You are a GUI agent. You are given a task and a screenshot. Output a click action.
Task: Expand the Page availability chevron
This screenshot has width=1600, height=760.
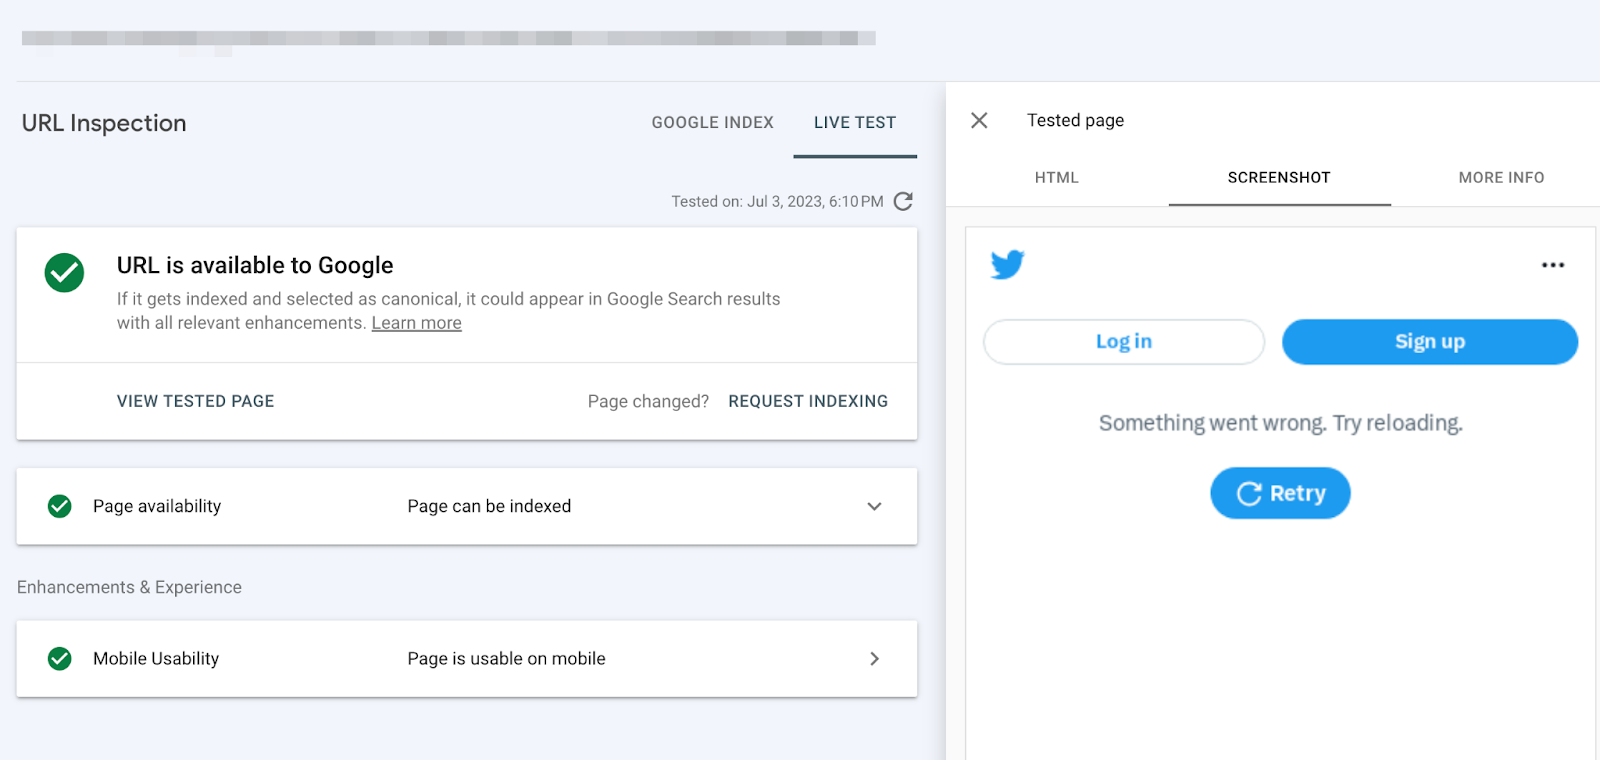[874, 506]
